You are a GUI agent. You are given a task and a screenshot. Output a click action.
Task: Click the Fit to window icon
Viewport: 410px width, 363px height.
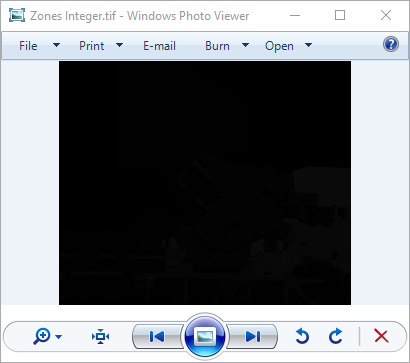click(x=100, y=336)
